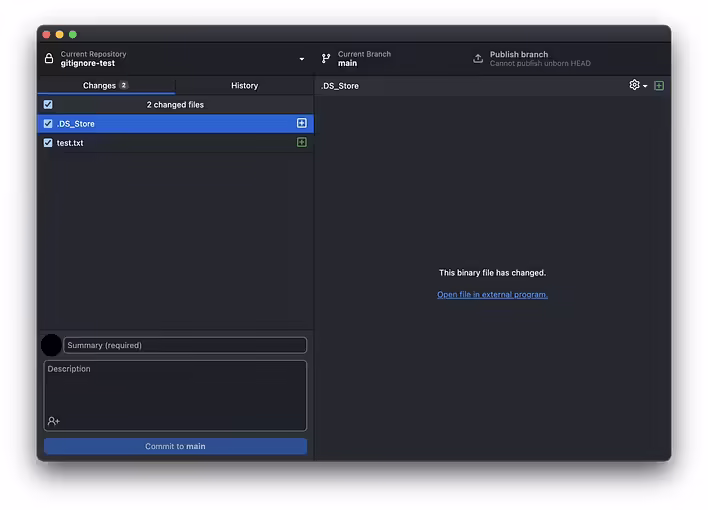Uncheck the test.txt file checkbox

48,142
